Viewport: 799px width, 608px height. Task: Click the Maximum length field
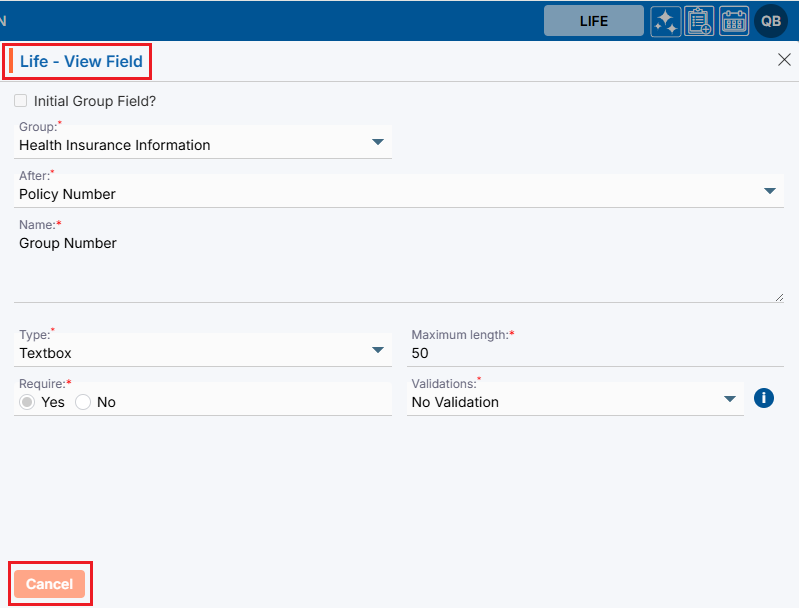coord(596,353)
